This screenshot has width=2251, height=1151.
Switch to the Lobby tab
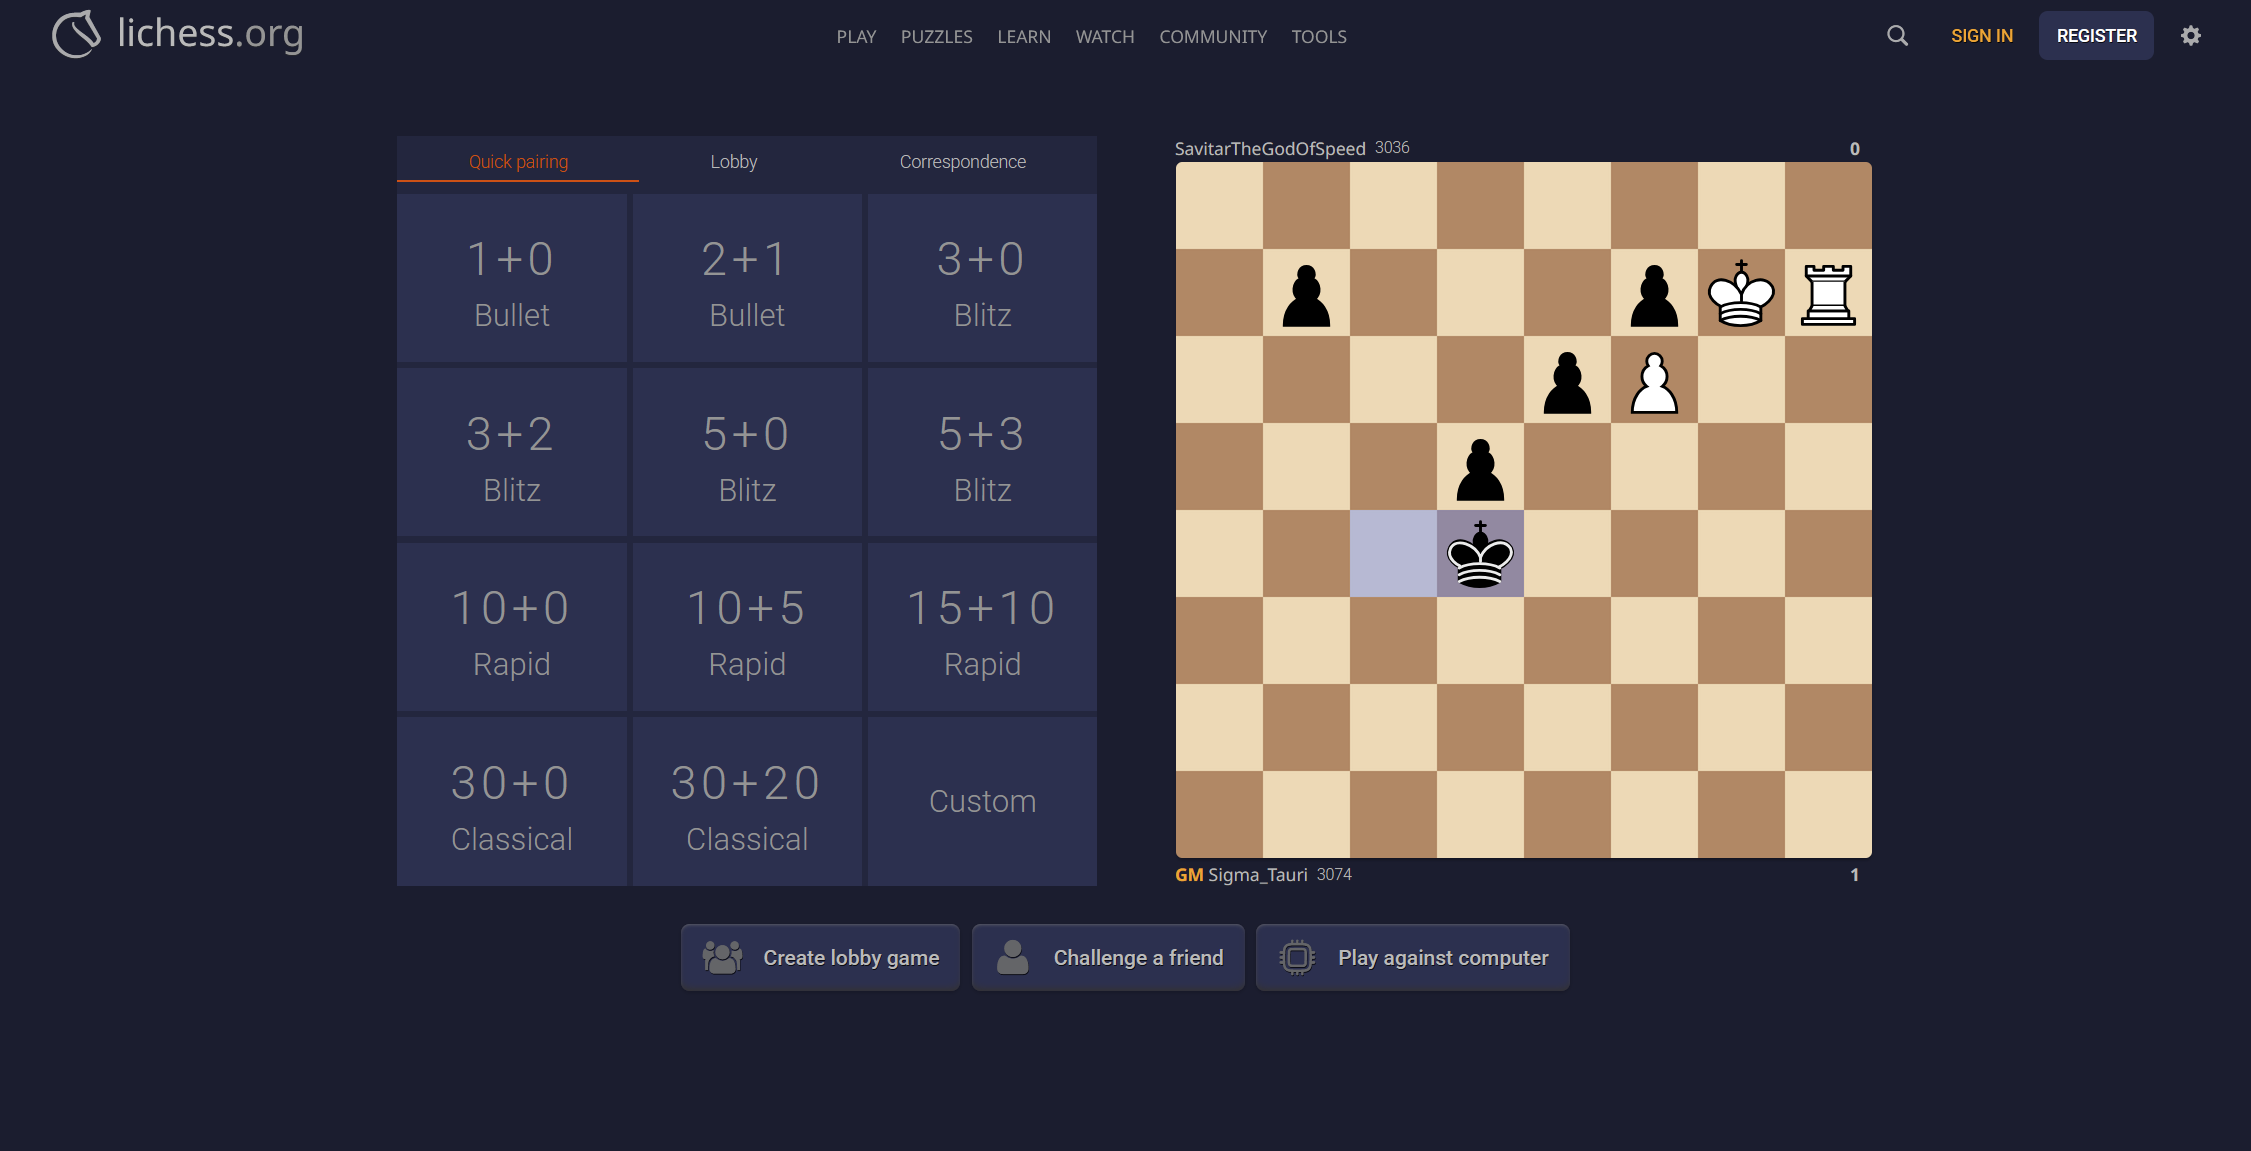pyautogui.click(x=733, y=161)
